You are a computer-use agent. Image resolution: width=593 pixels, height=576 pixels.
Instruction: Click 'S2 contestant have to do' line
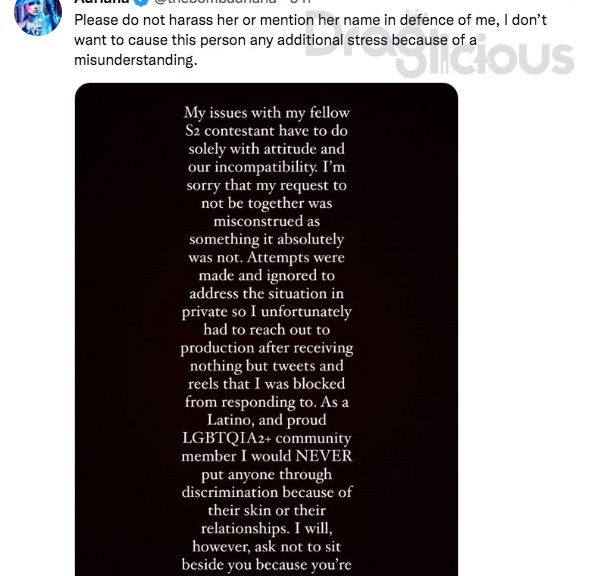click(266, 131)
